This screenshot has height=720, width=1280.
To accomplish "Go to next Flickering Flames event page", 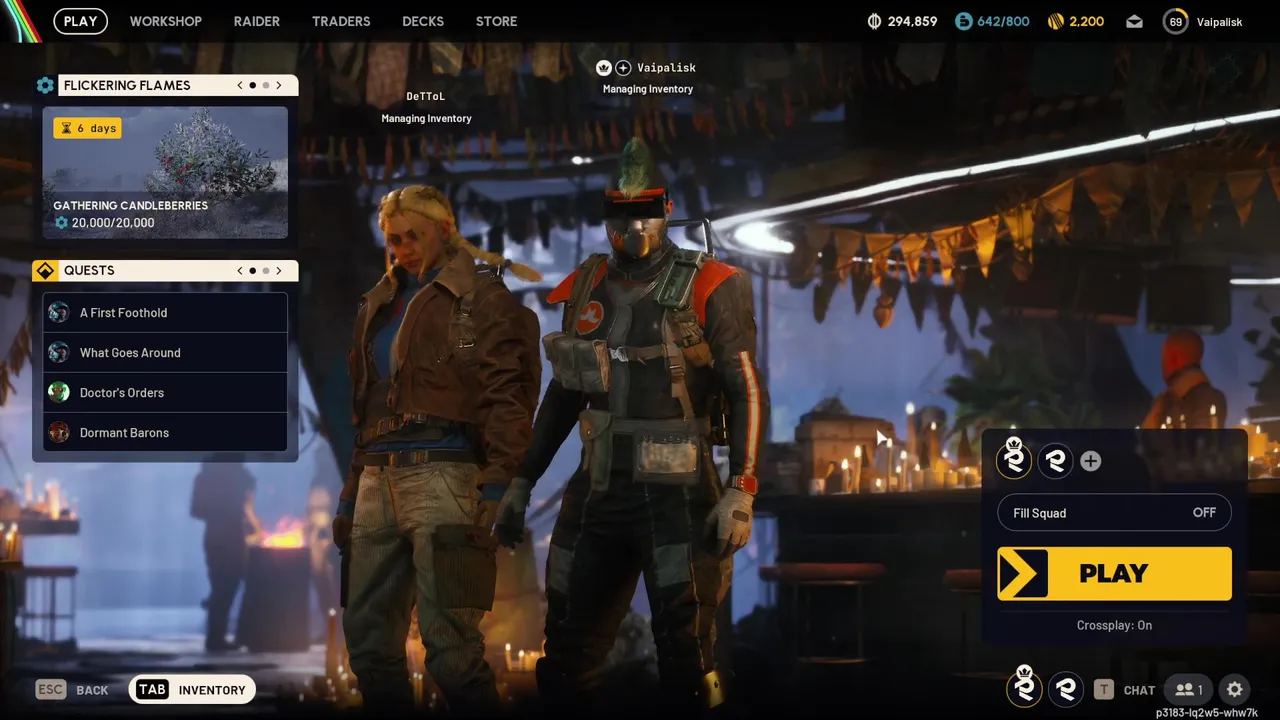I will [279, 85].
